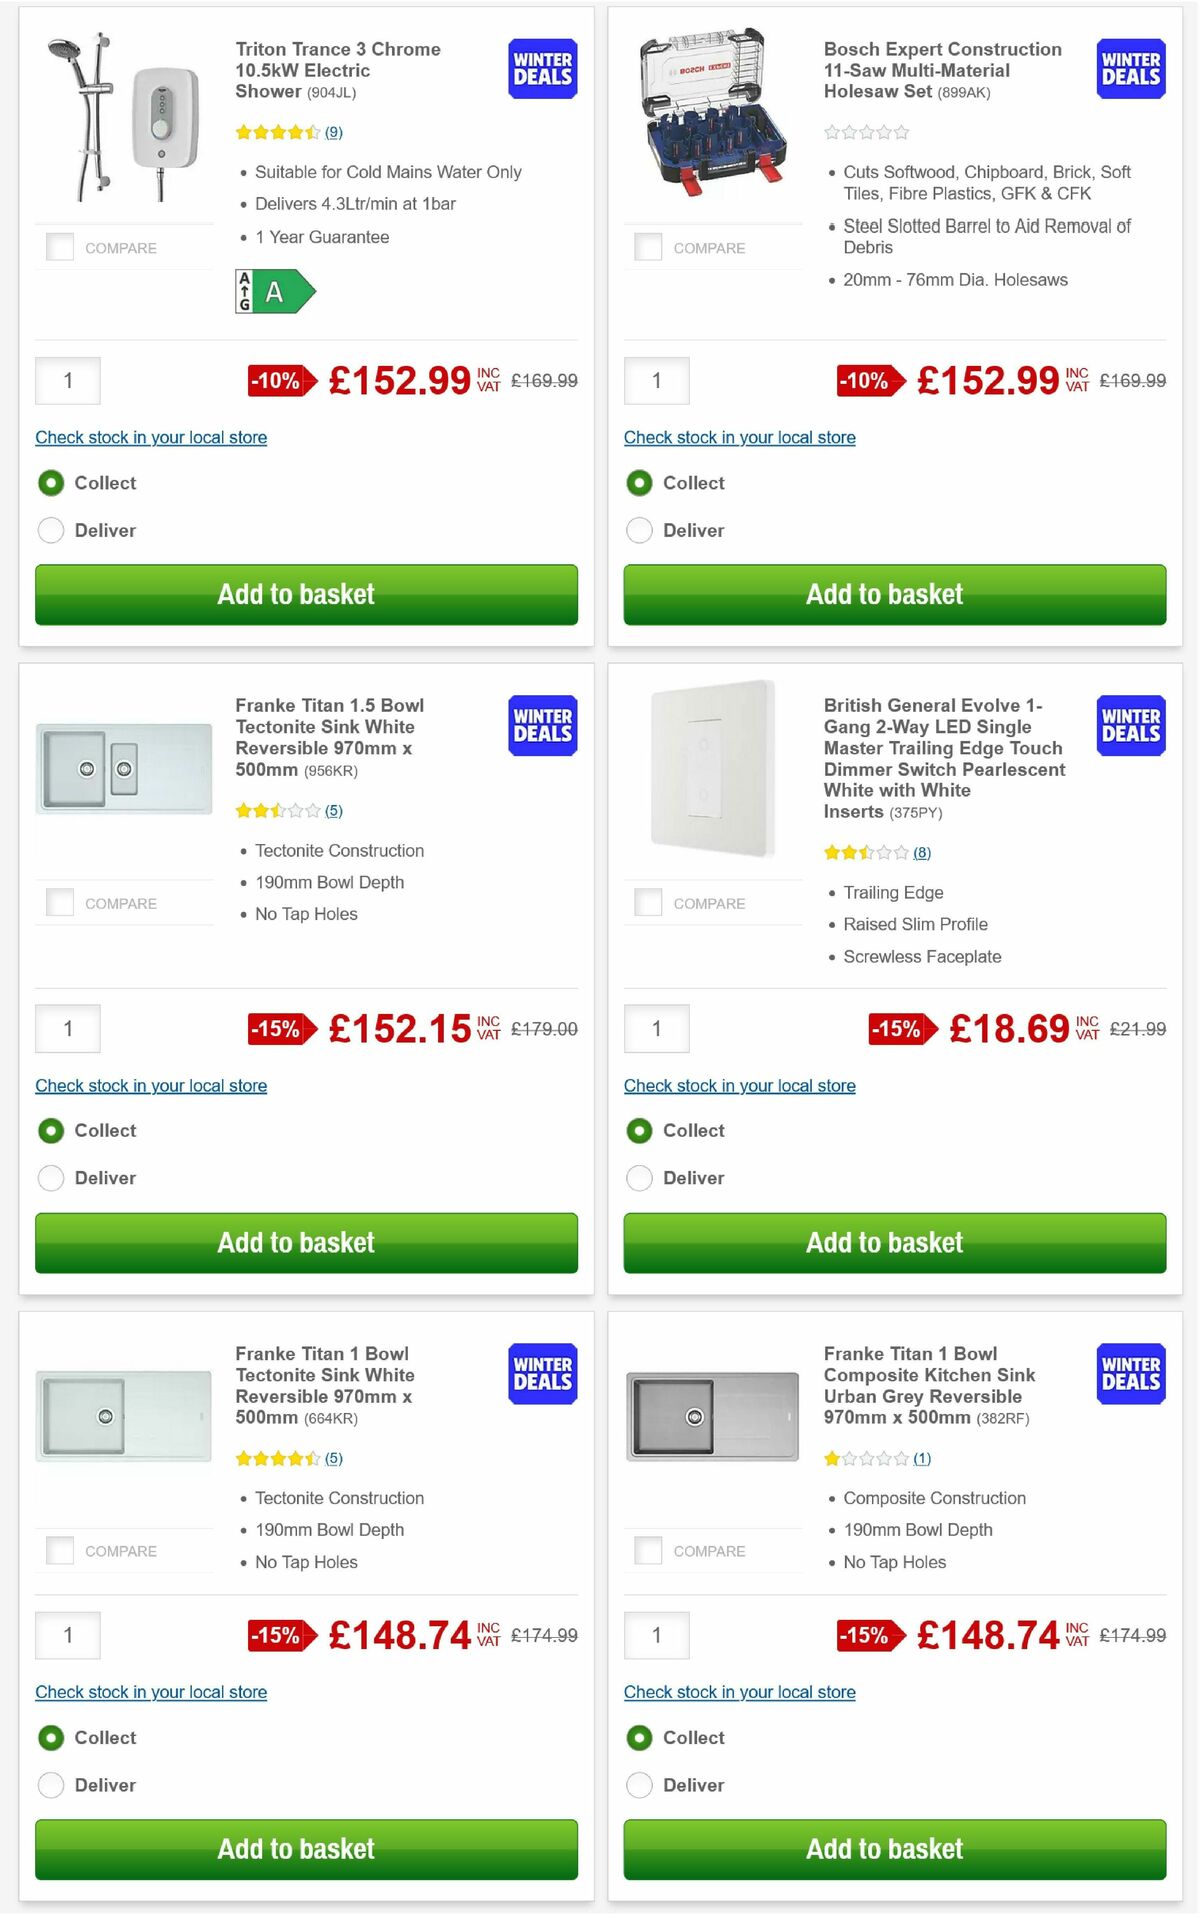Click the quantity field for the Triton shower
The width and height of the screenshot is (1200, 1914).
coord(67,381)
